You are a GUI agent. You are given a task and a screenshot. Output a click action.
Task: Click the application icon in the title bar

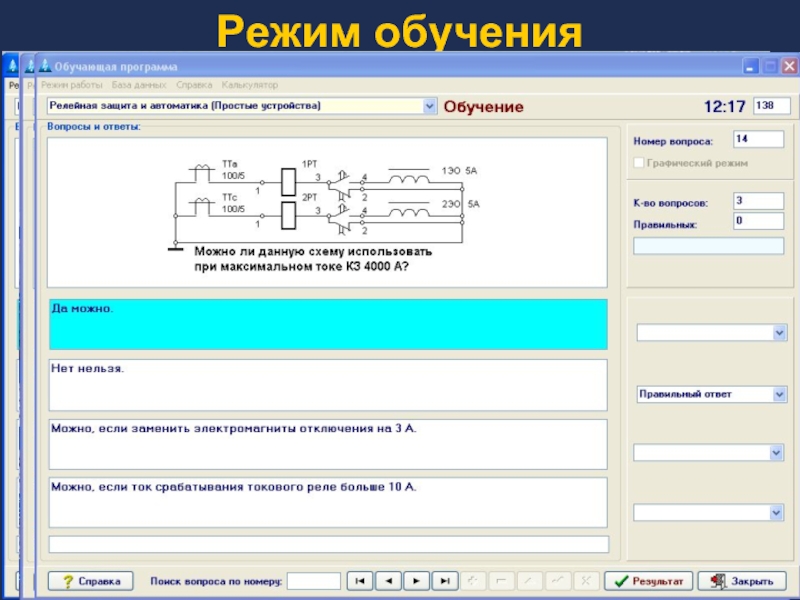coord(45,66)
